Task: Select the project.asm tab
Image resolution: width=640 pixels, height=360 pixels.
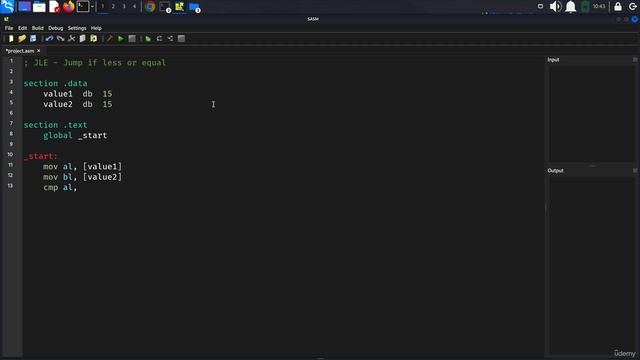Action: (x=20, y=51)
